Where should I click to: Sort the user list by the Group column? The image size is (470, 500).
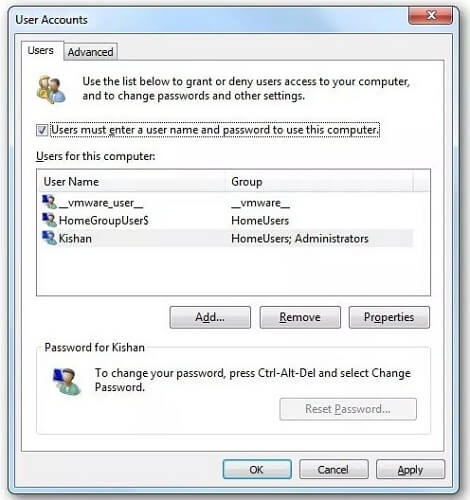click(319, 182)
